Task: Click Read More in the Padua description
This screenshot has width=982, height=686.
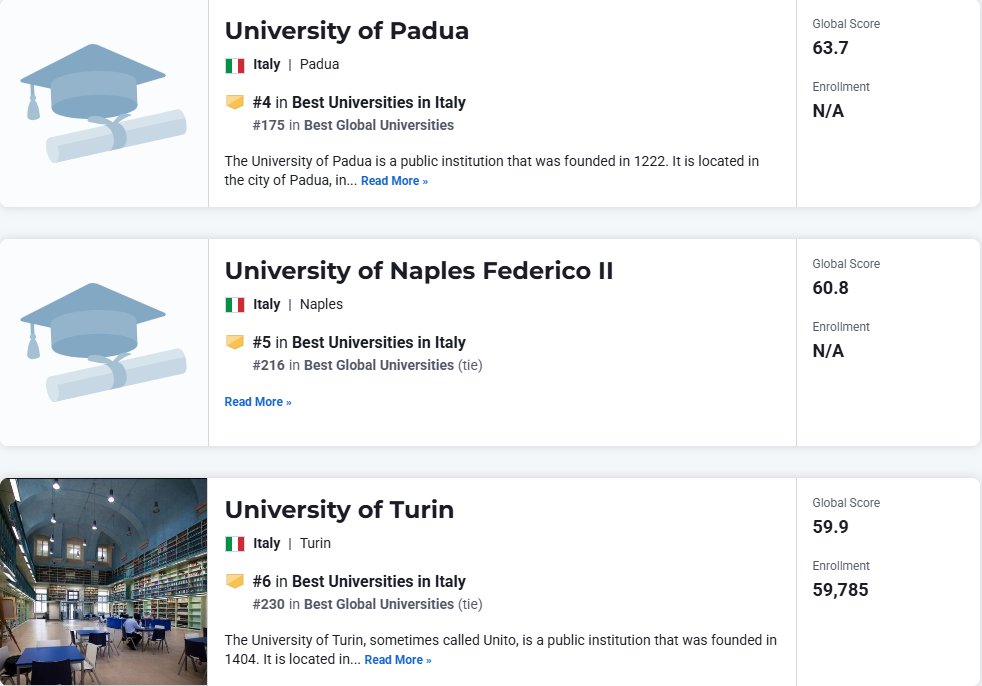Action: pyautogui.click(x=395, y=181)
